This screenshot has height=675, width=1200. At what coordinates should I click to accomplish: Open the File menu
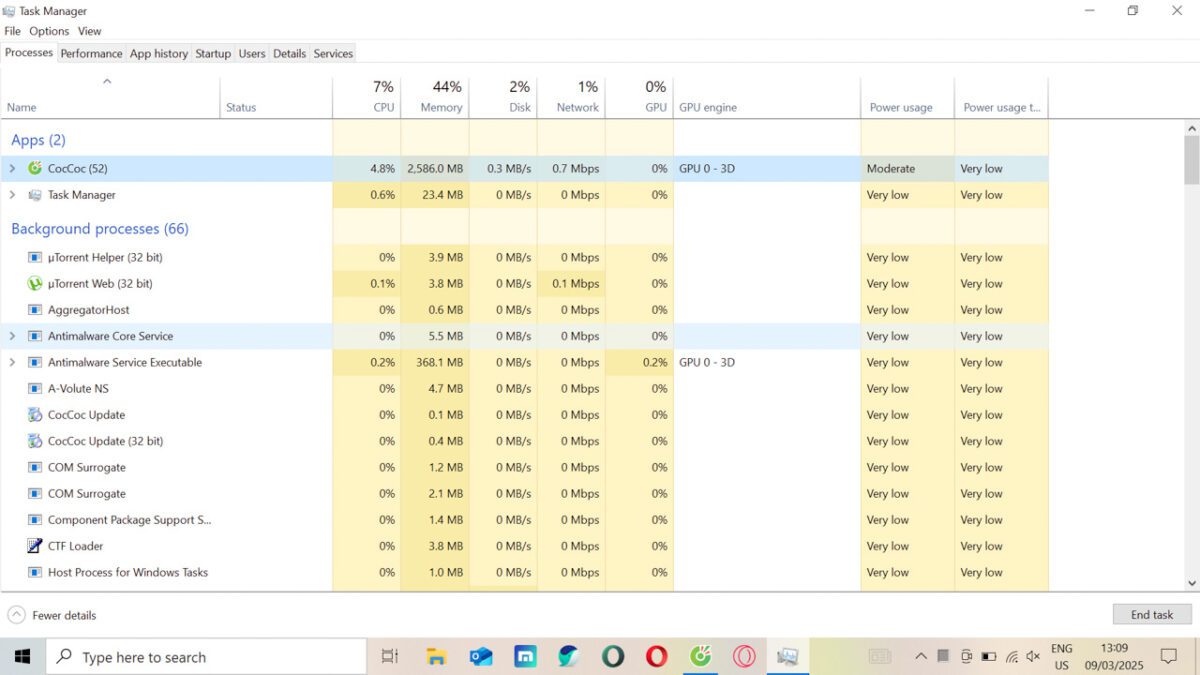[x=12, y=31]
